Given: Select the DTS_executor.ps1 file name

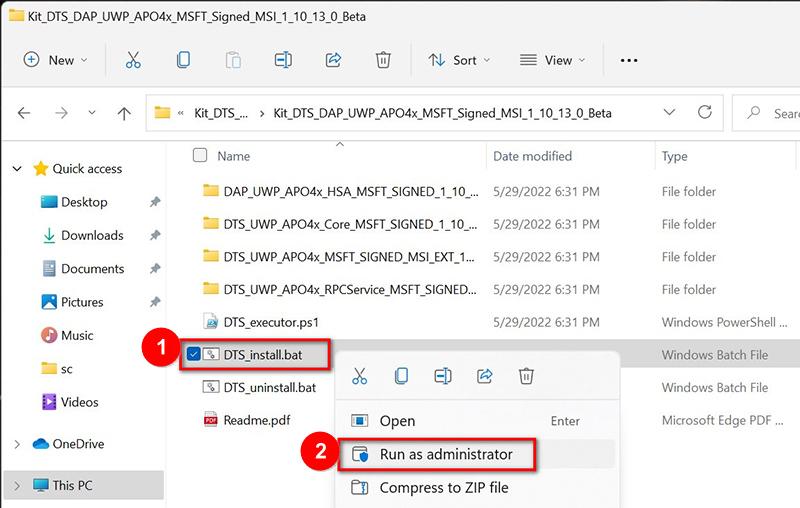Looking at the screenshot, I should click(x=271, y=322).
